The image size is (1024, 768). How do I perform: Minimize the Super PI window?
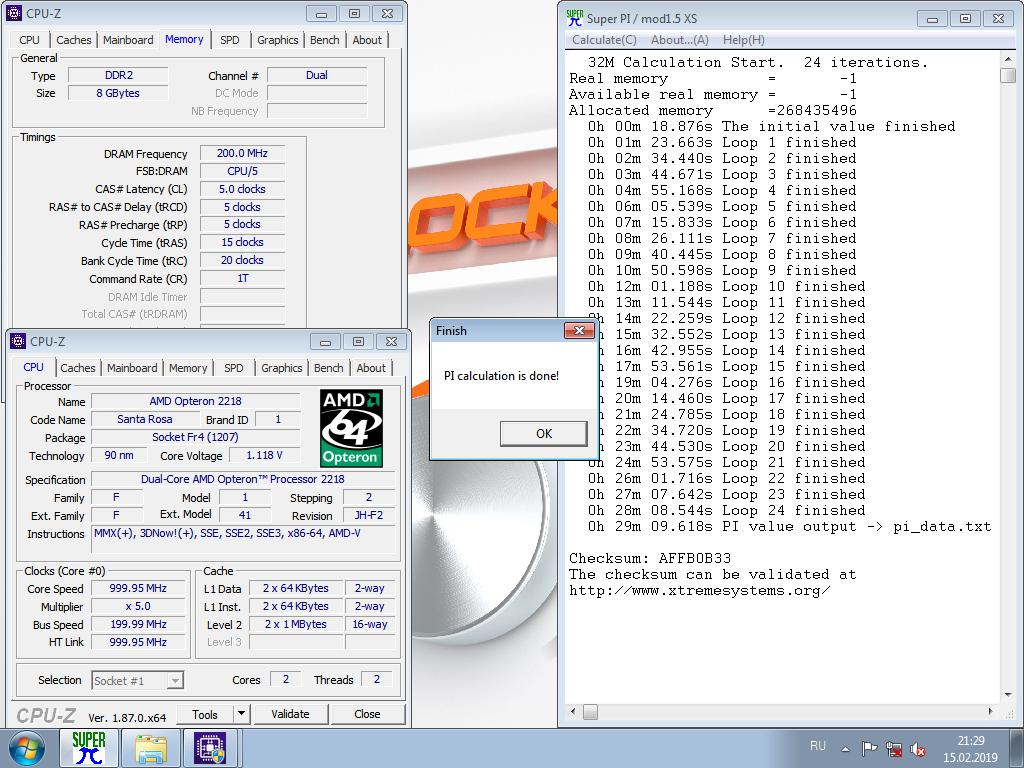pos(933,19)
